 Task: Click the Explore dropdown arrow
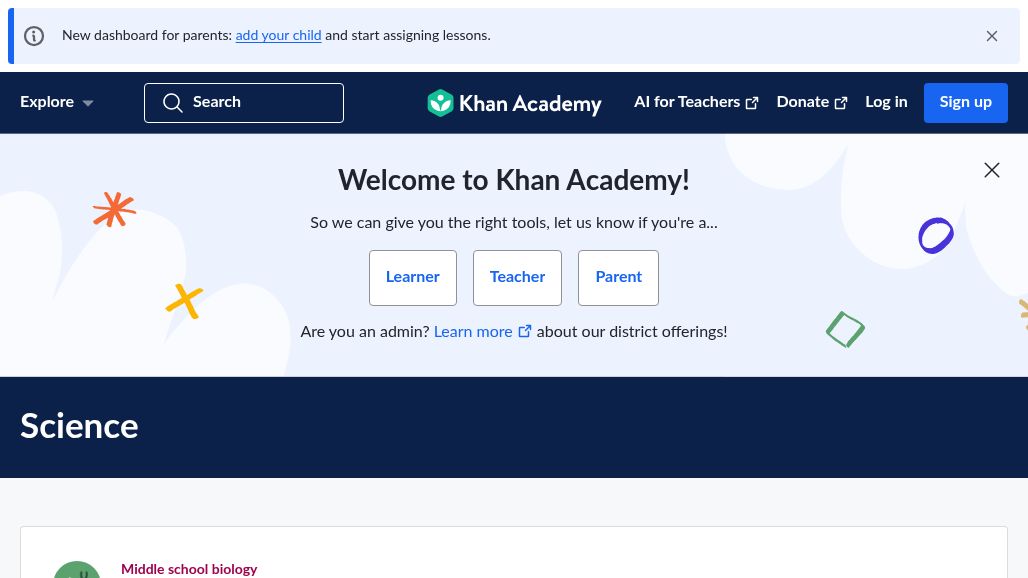click(88, 103)
